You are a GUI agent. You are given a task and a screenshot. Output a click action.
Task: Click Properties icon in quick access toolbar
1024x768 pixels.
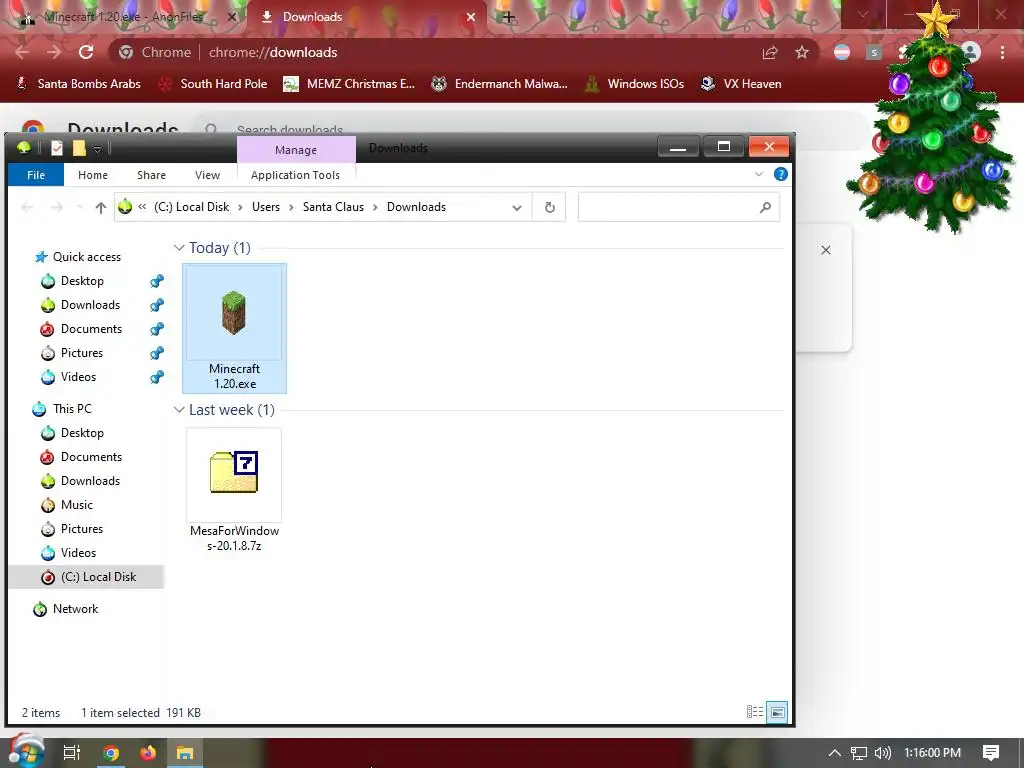click(x=57, y=149)
